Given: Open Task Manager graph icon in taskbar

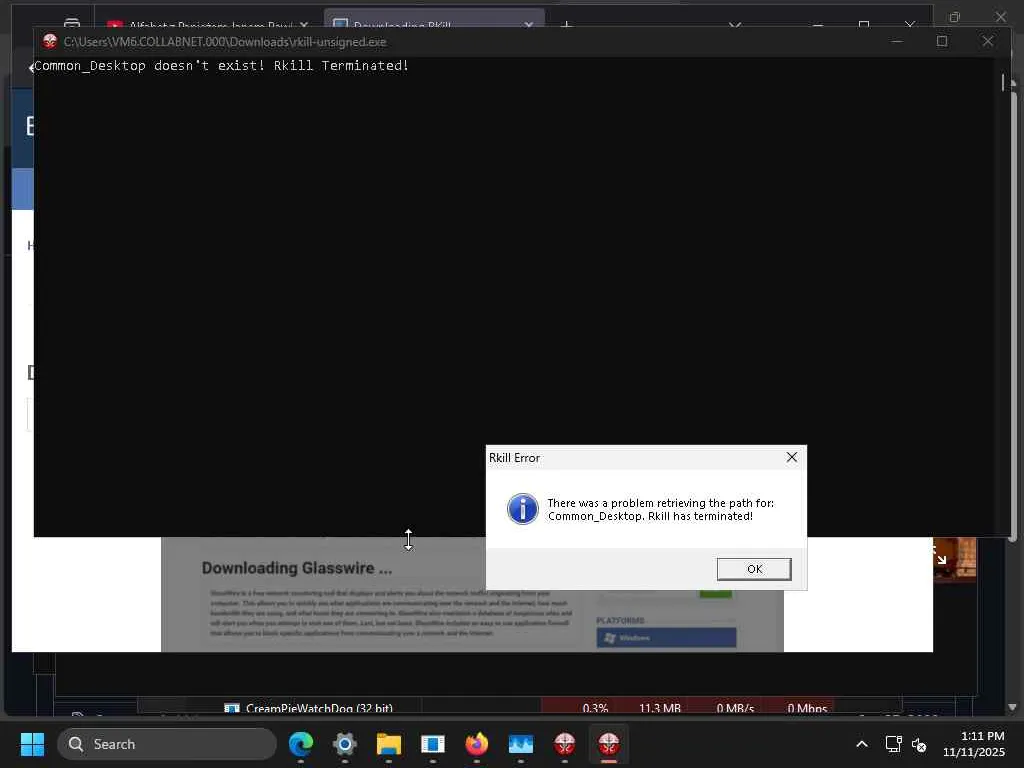Looking at the screenshot, I should [x=520, y=744].
